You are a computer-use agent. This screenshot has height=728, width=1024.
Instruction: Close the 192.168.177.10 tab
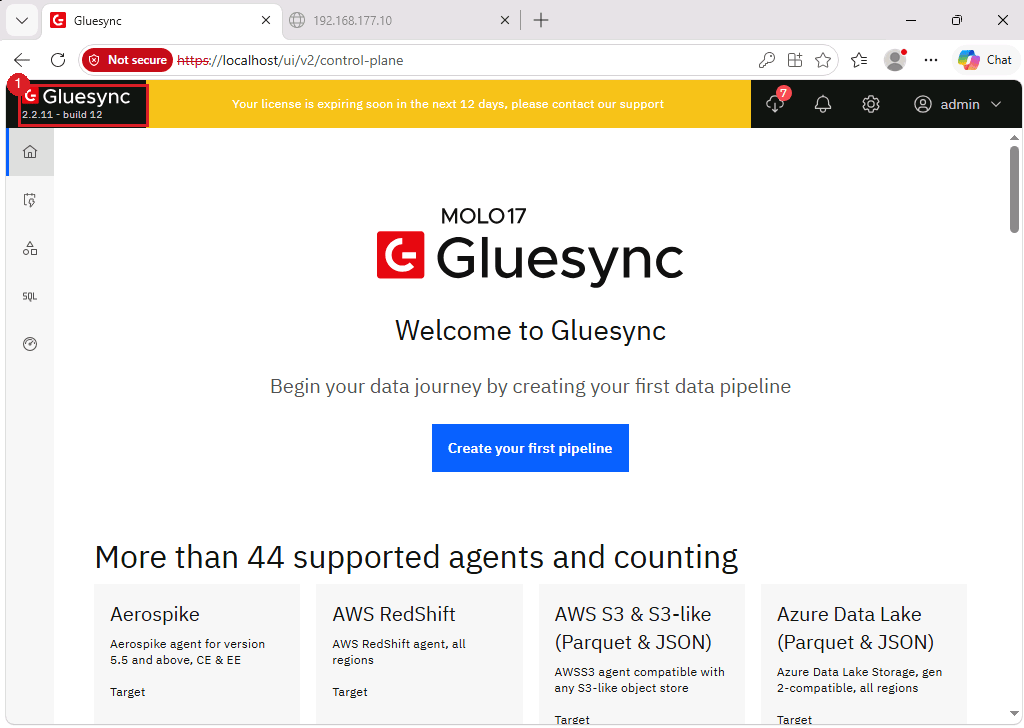505,20
